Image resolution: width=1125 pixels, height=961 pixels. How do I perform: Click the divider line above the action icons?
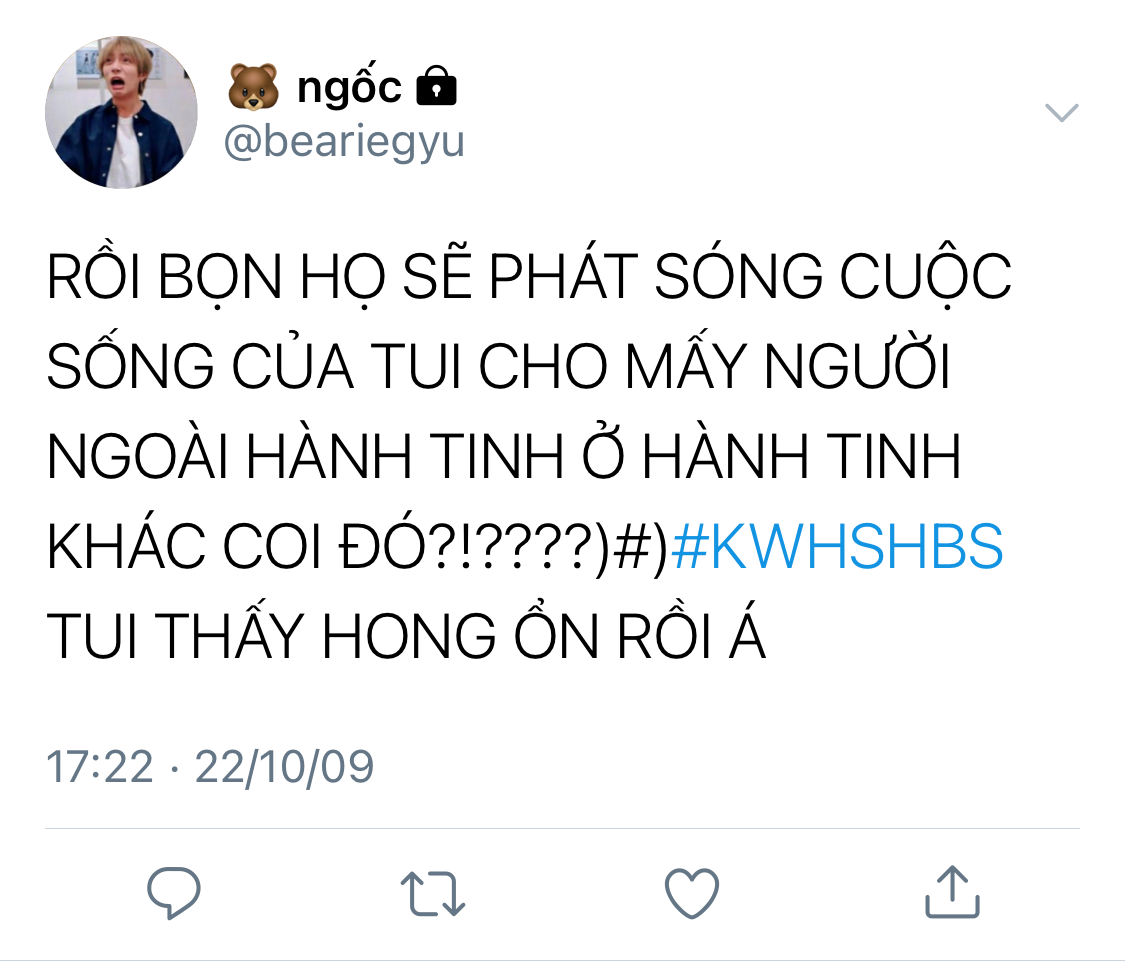(x=562, y=829)
